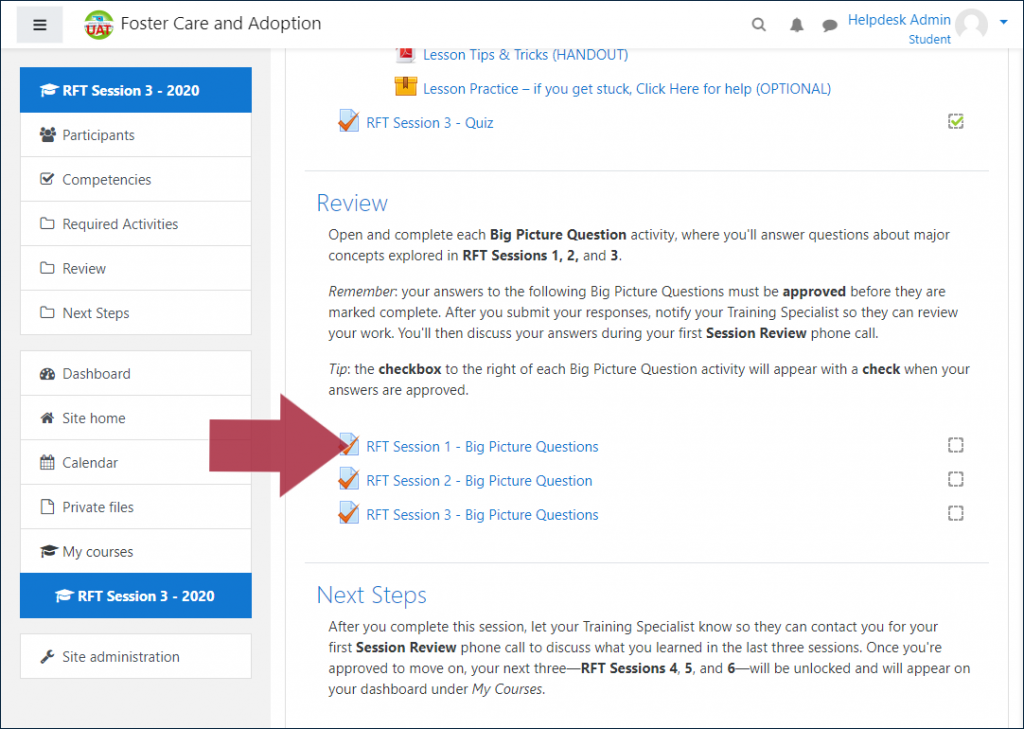Click the Site administration wrench icon
1024x729 pixels.
(47, 656)
